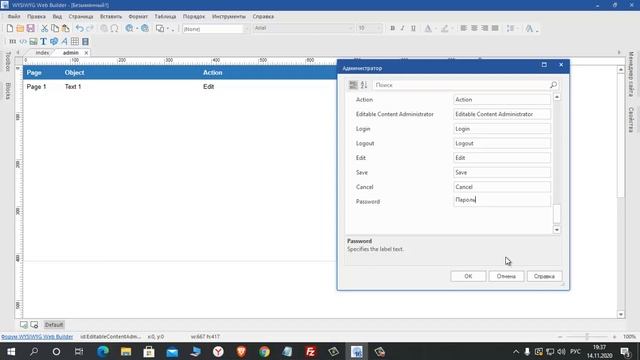This screenshot has height=360, width=640.
Task: Toggle bold formatting
Action: coord(392,28)
